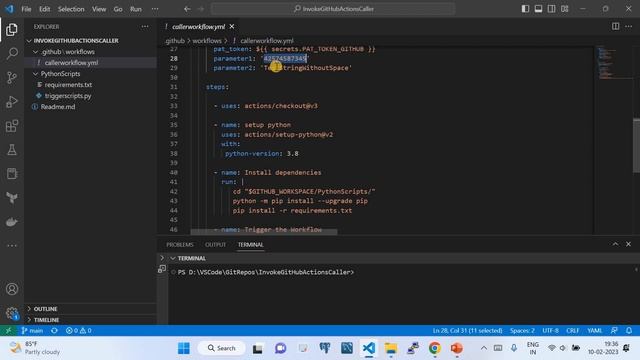Viewport: 640px width, 360px height.
Task: Toggle the secondary side bar layout icon
Action: 551,9
